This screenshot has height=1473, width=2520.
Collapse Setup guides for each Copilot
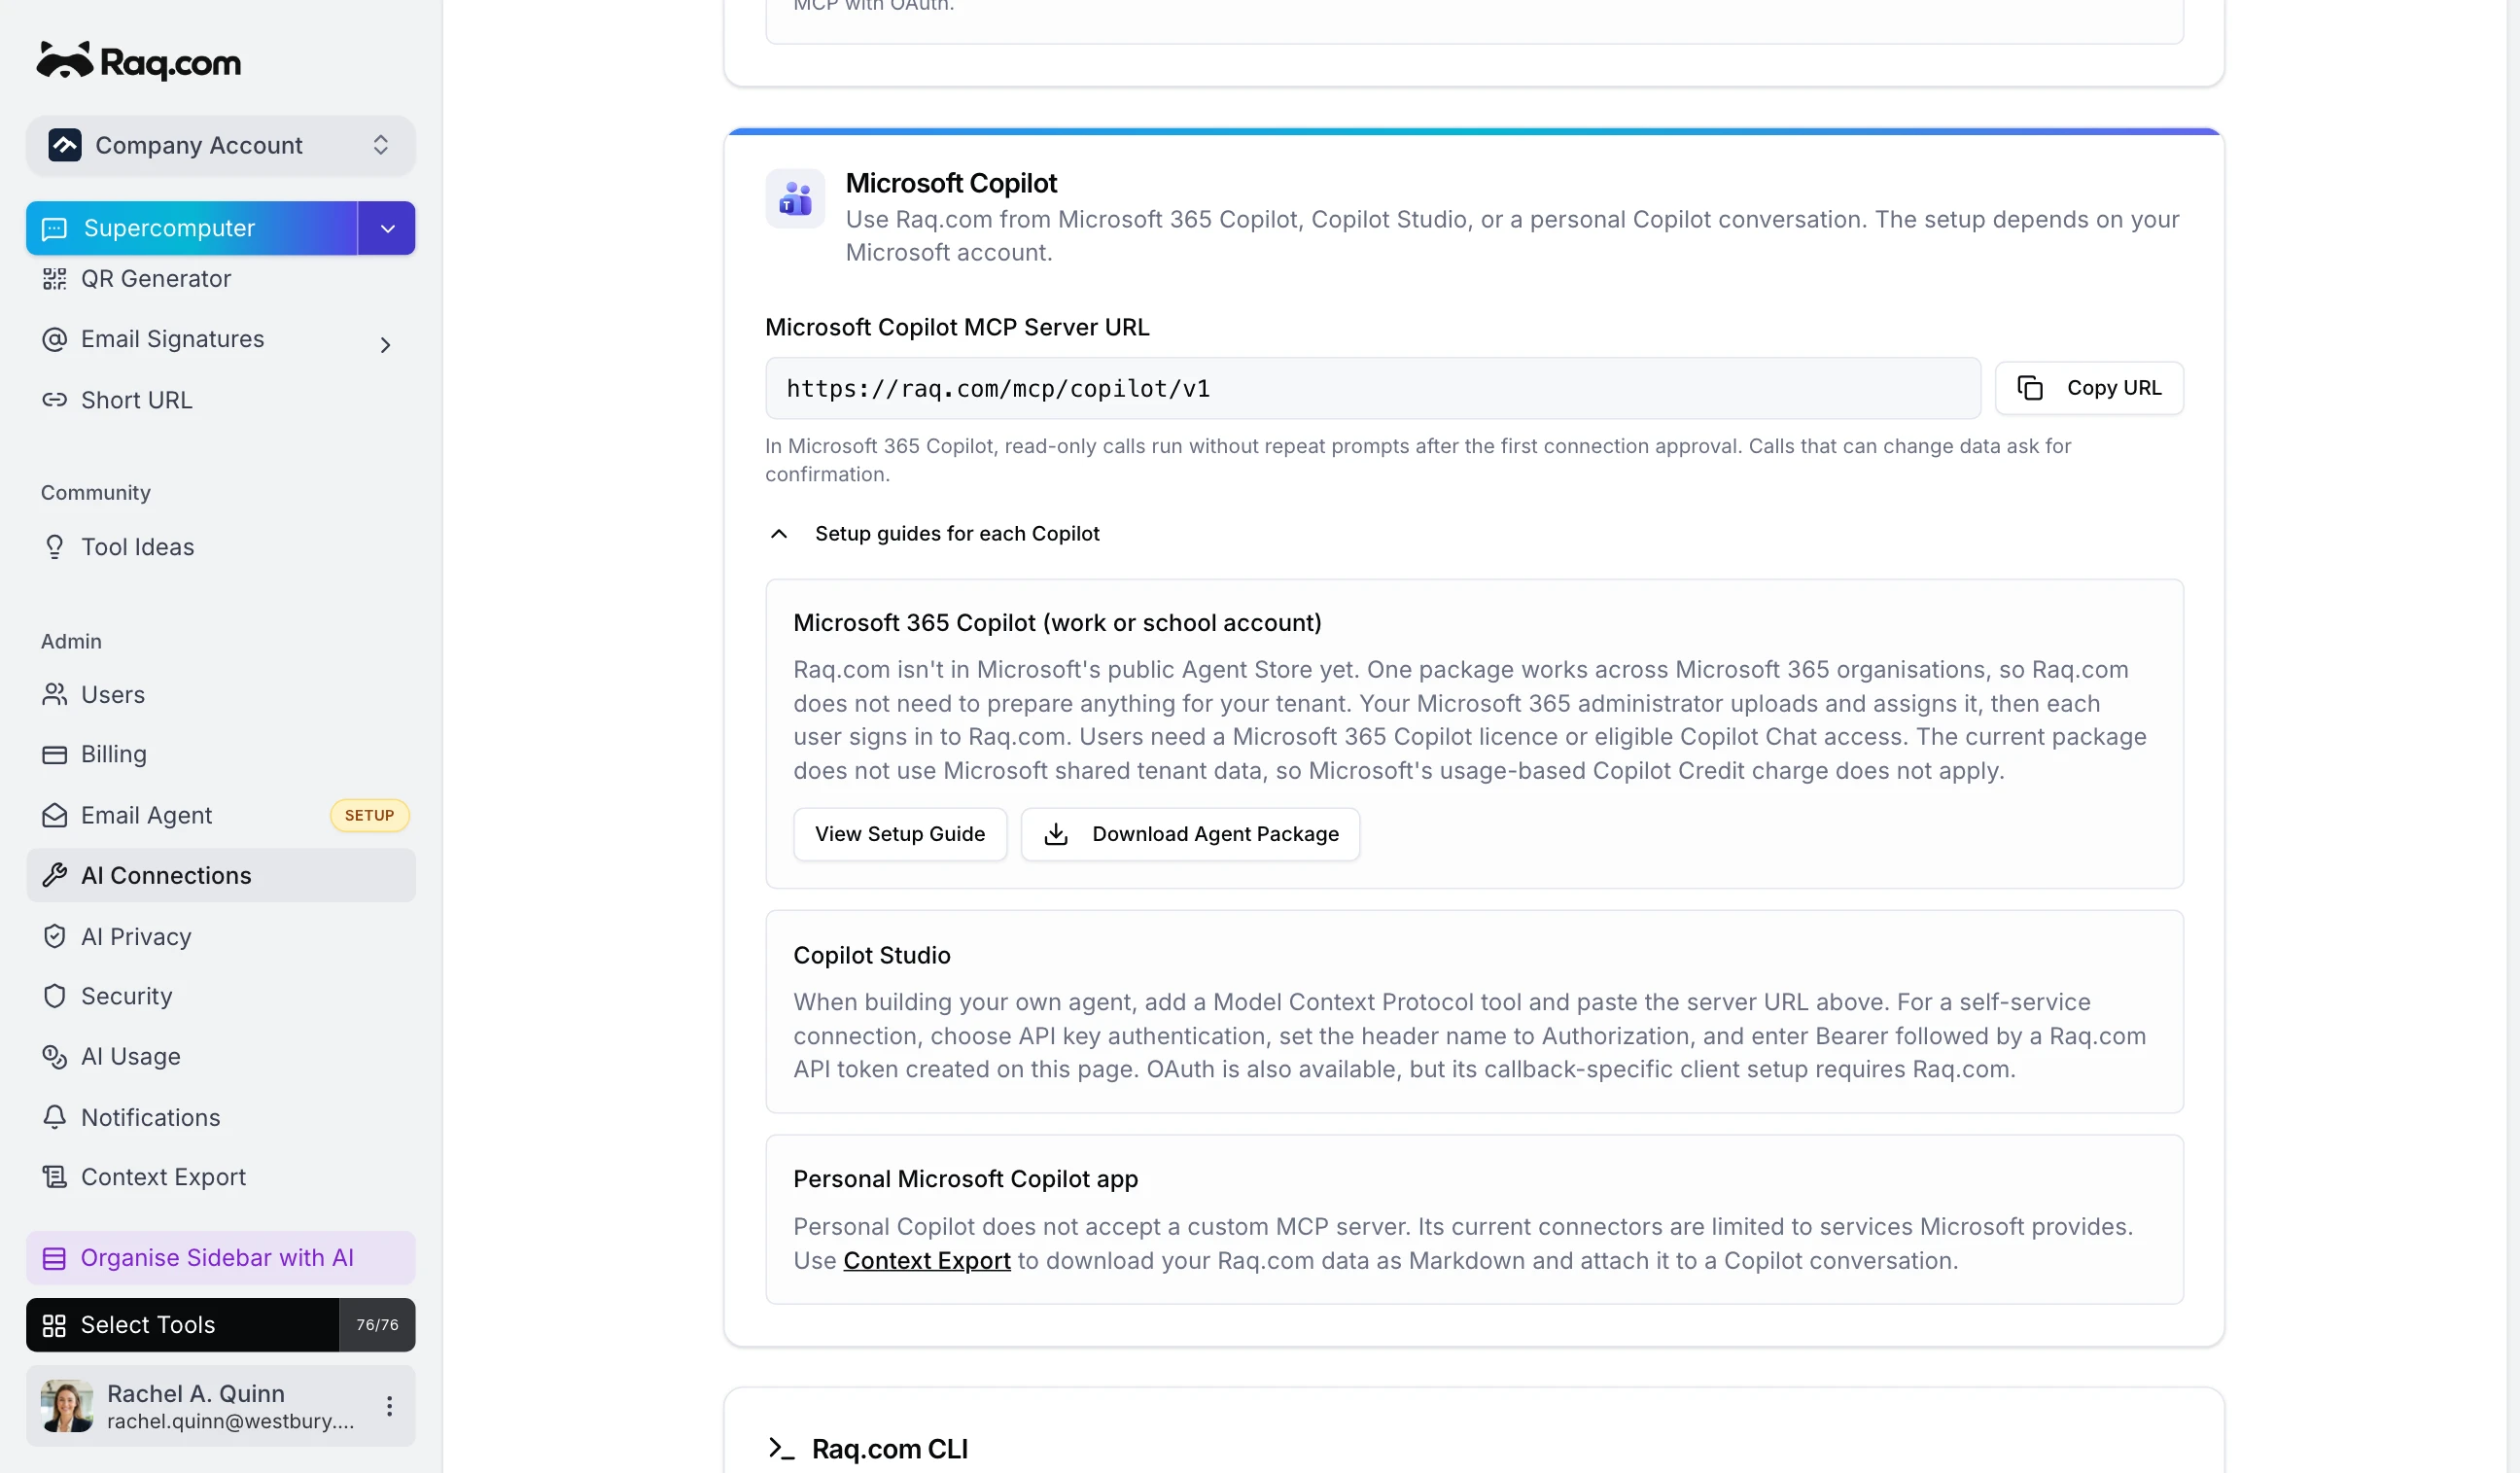pos(934,534)
